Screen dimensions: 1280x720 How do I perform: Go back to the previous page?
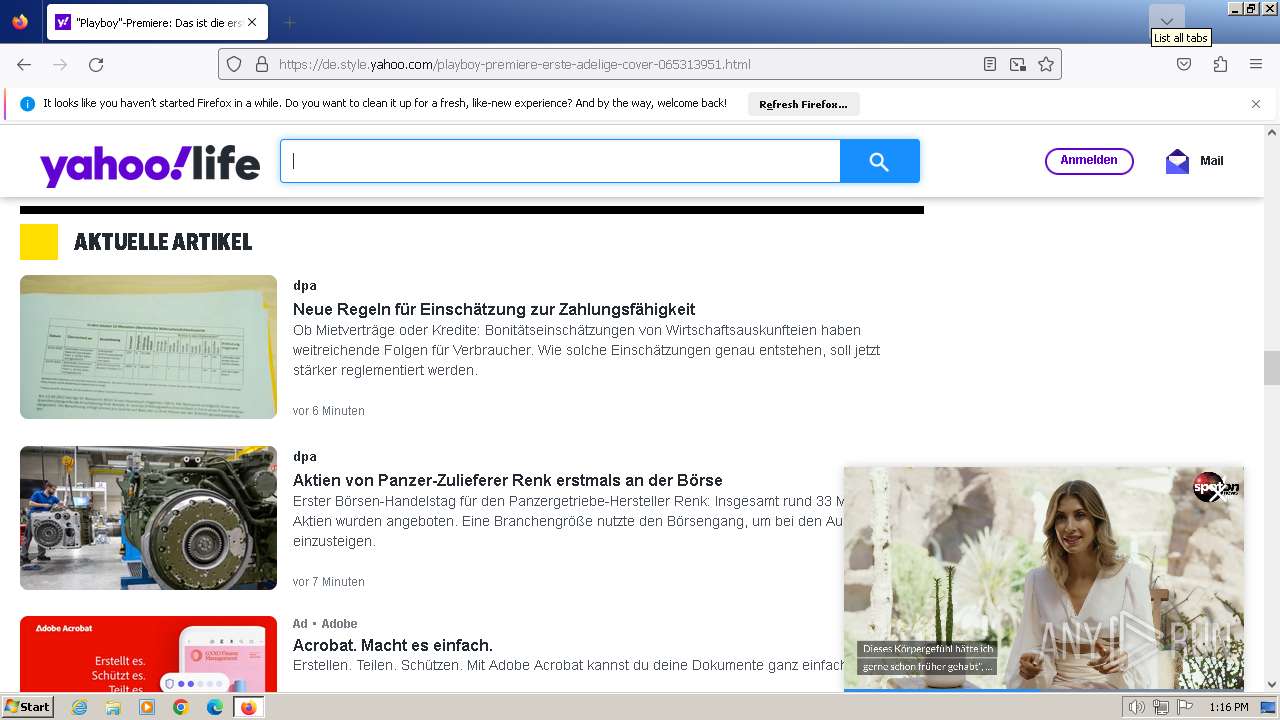pyautogui.click(x=24, y=64)
